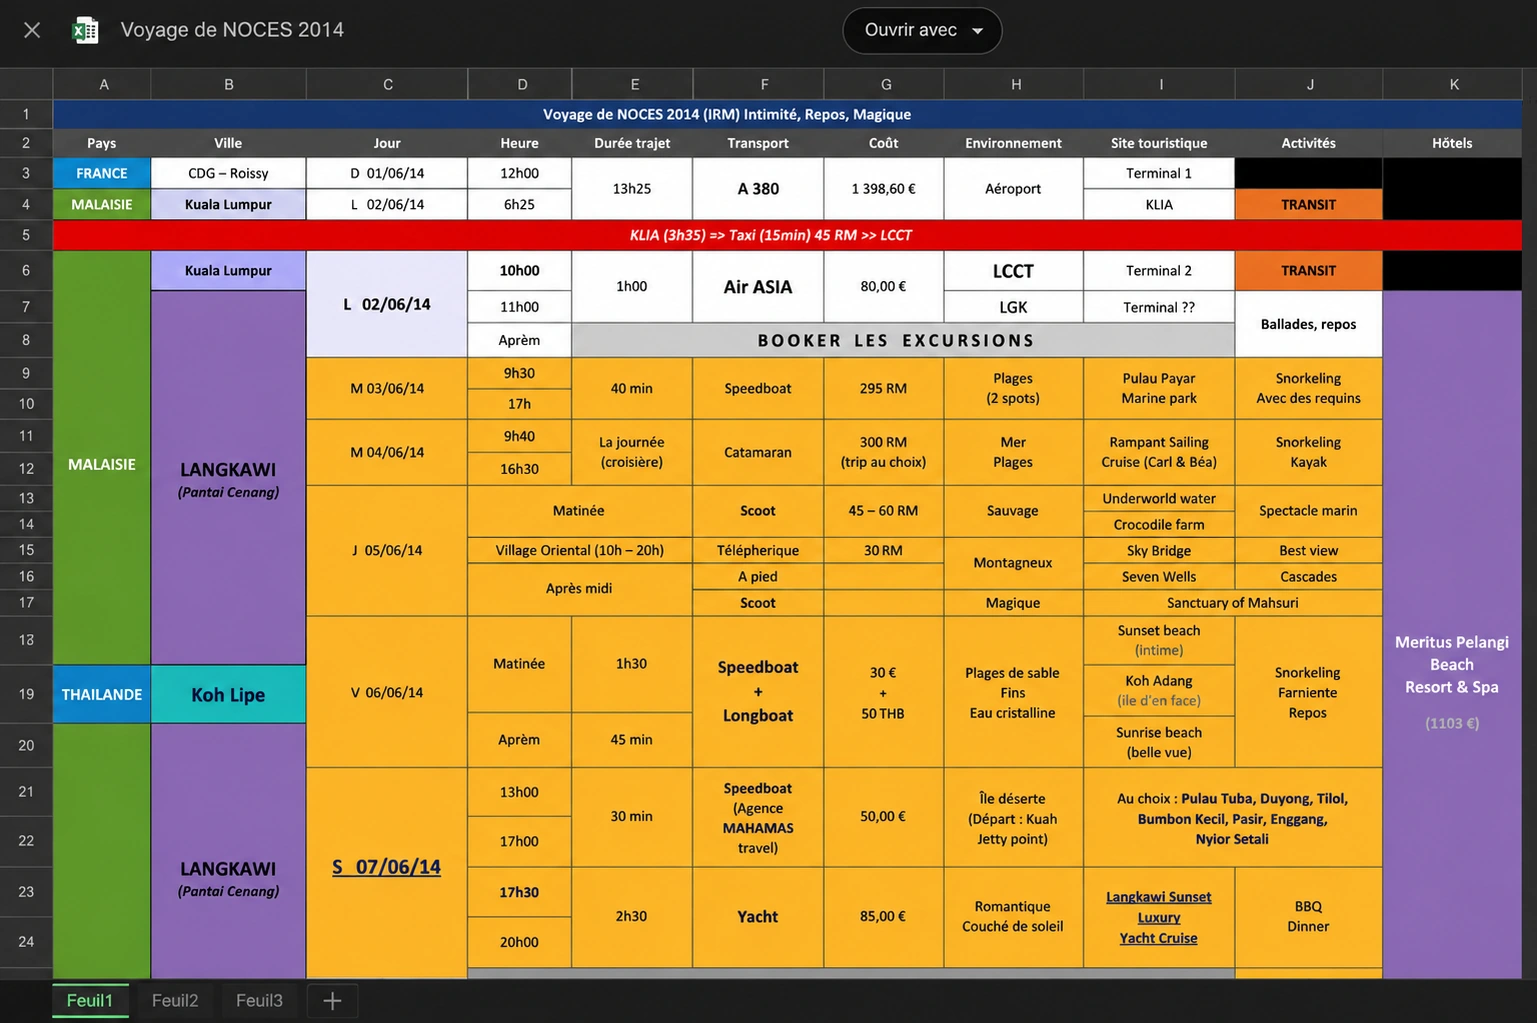Click the 'BBQ Dinner' cell
The image size is (1537, 1023).
tap(1308, 916)
